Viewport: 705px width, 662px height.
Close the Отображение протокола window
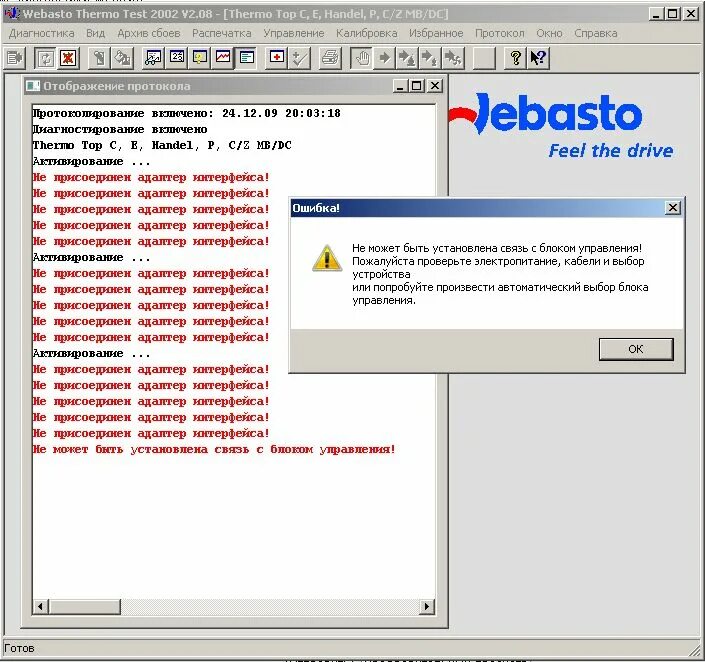tap(434, 85)
